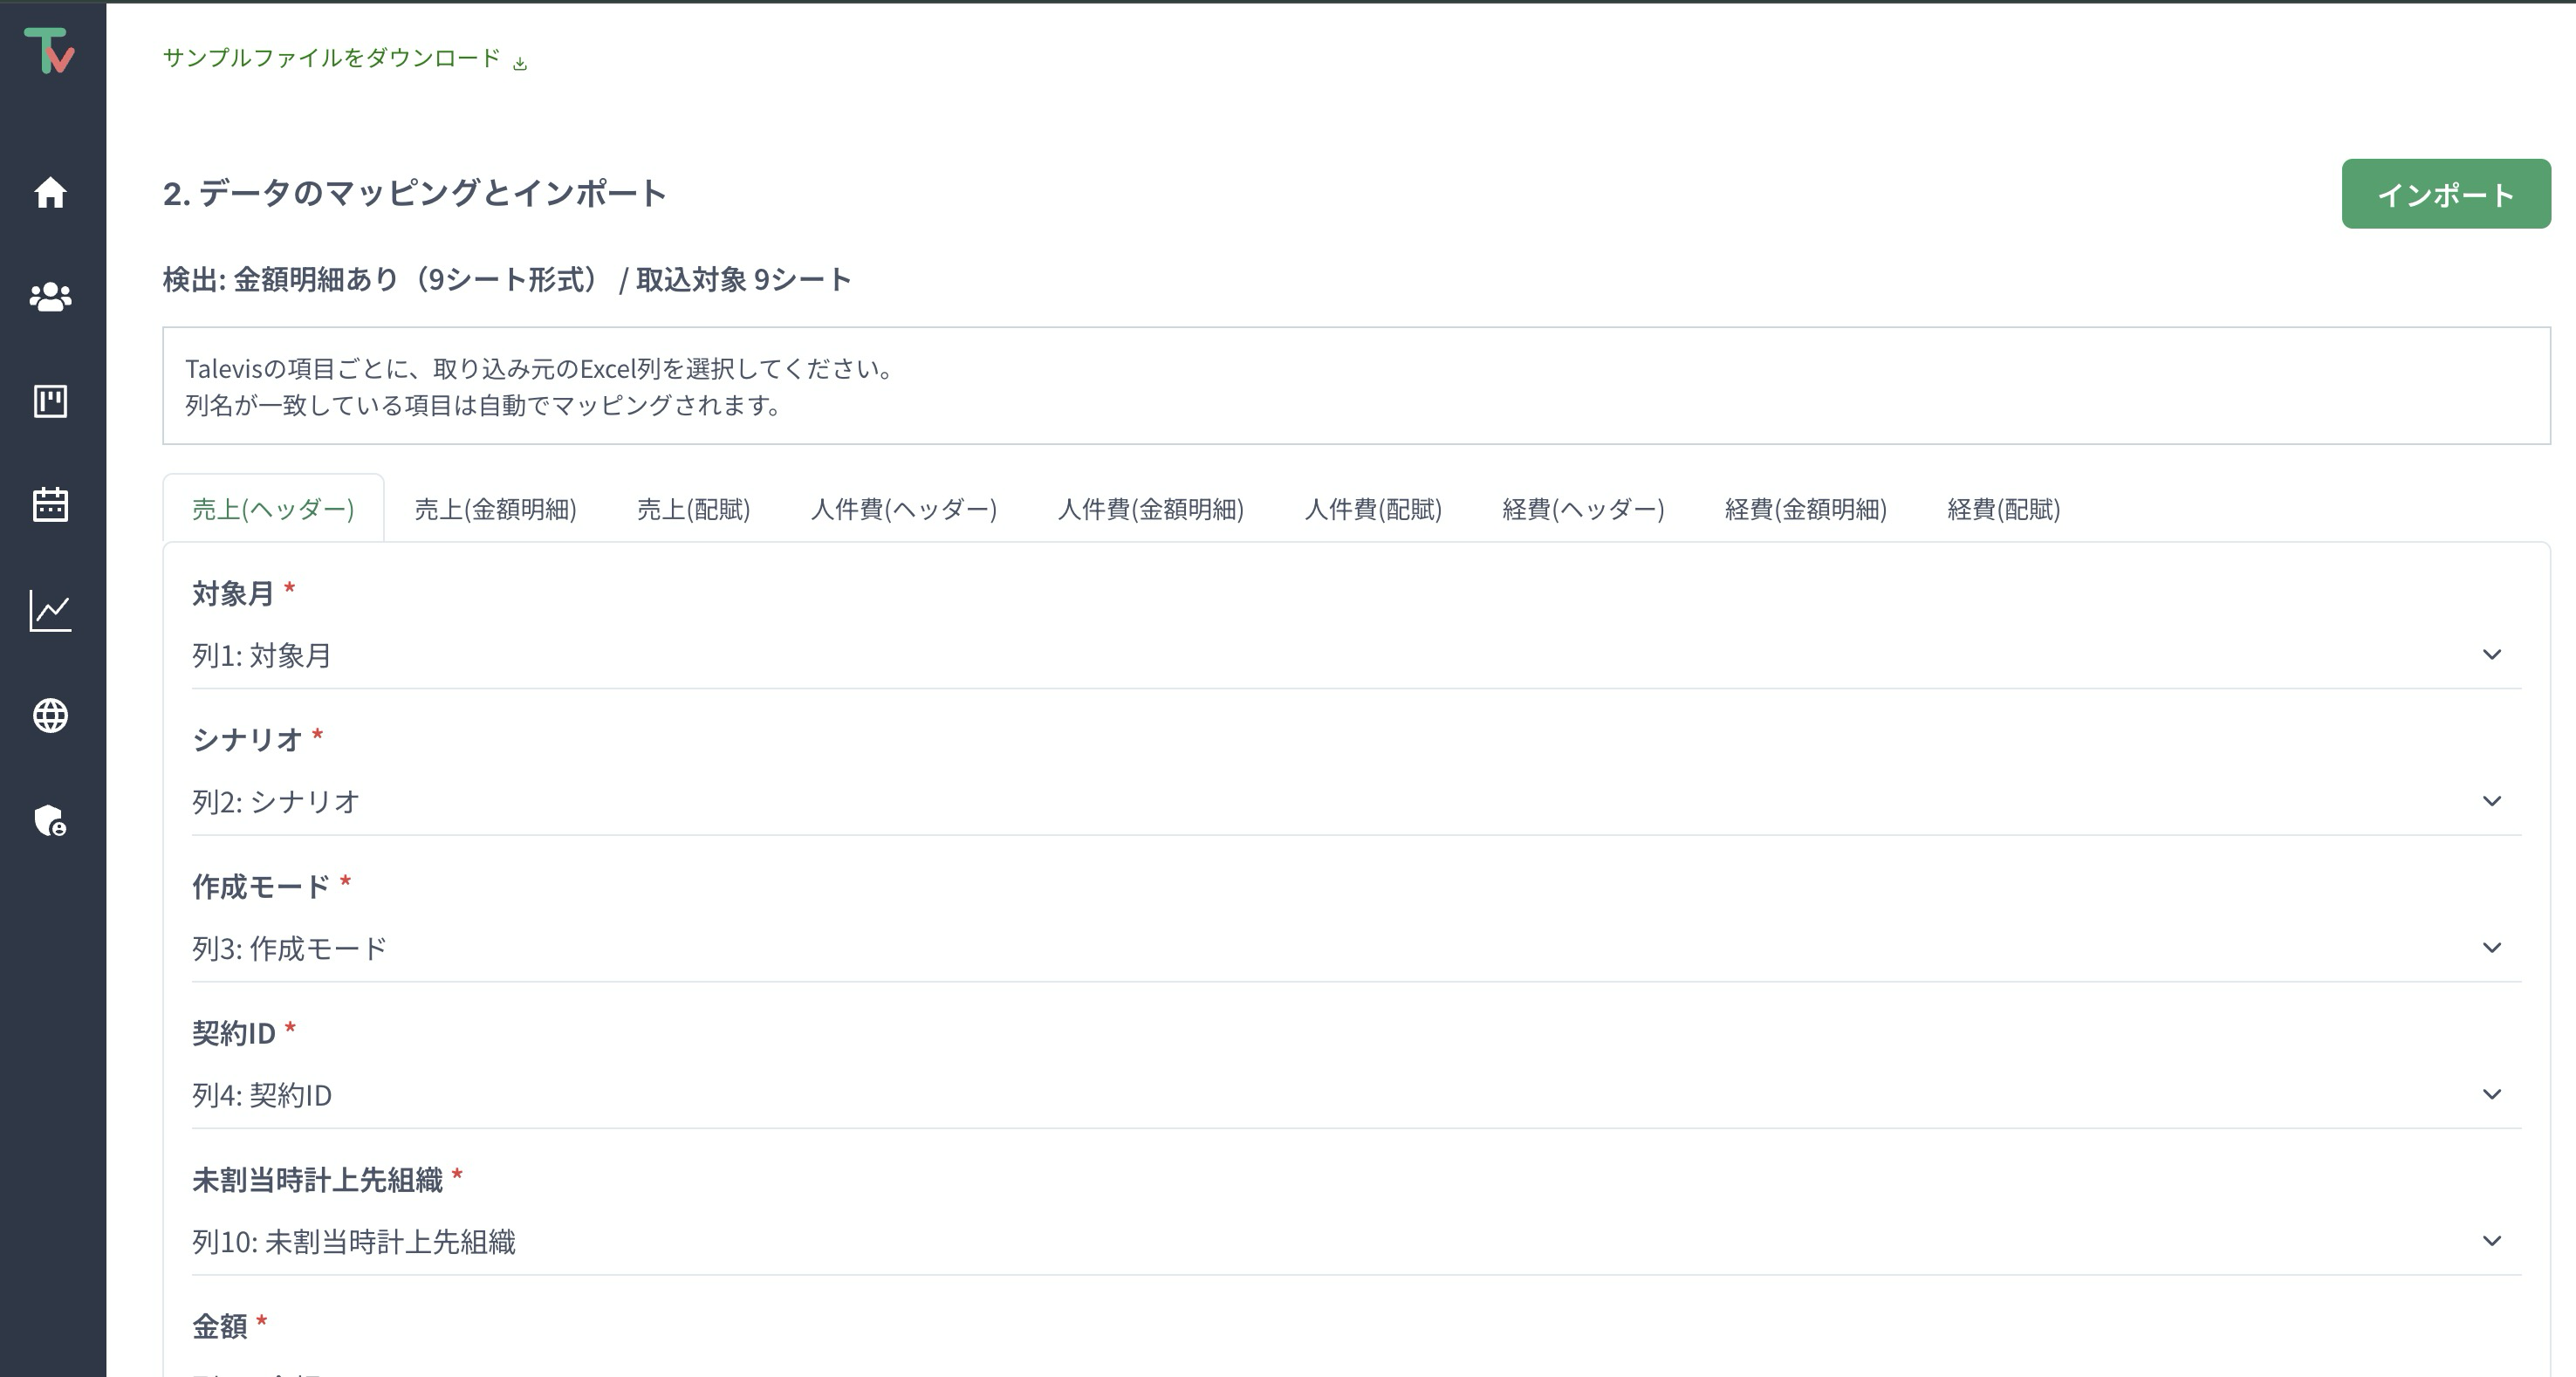
Task: Switch to 経費(ヘッダー) tab
Action: click(x=1583, y=509)
